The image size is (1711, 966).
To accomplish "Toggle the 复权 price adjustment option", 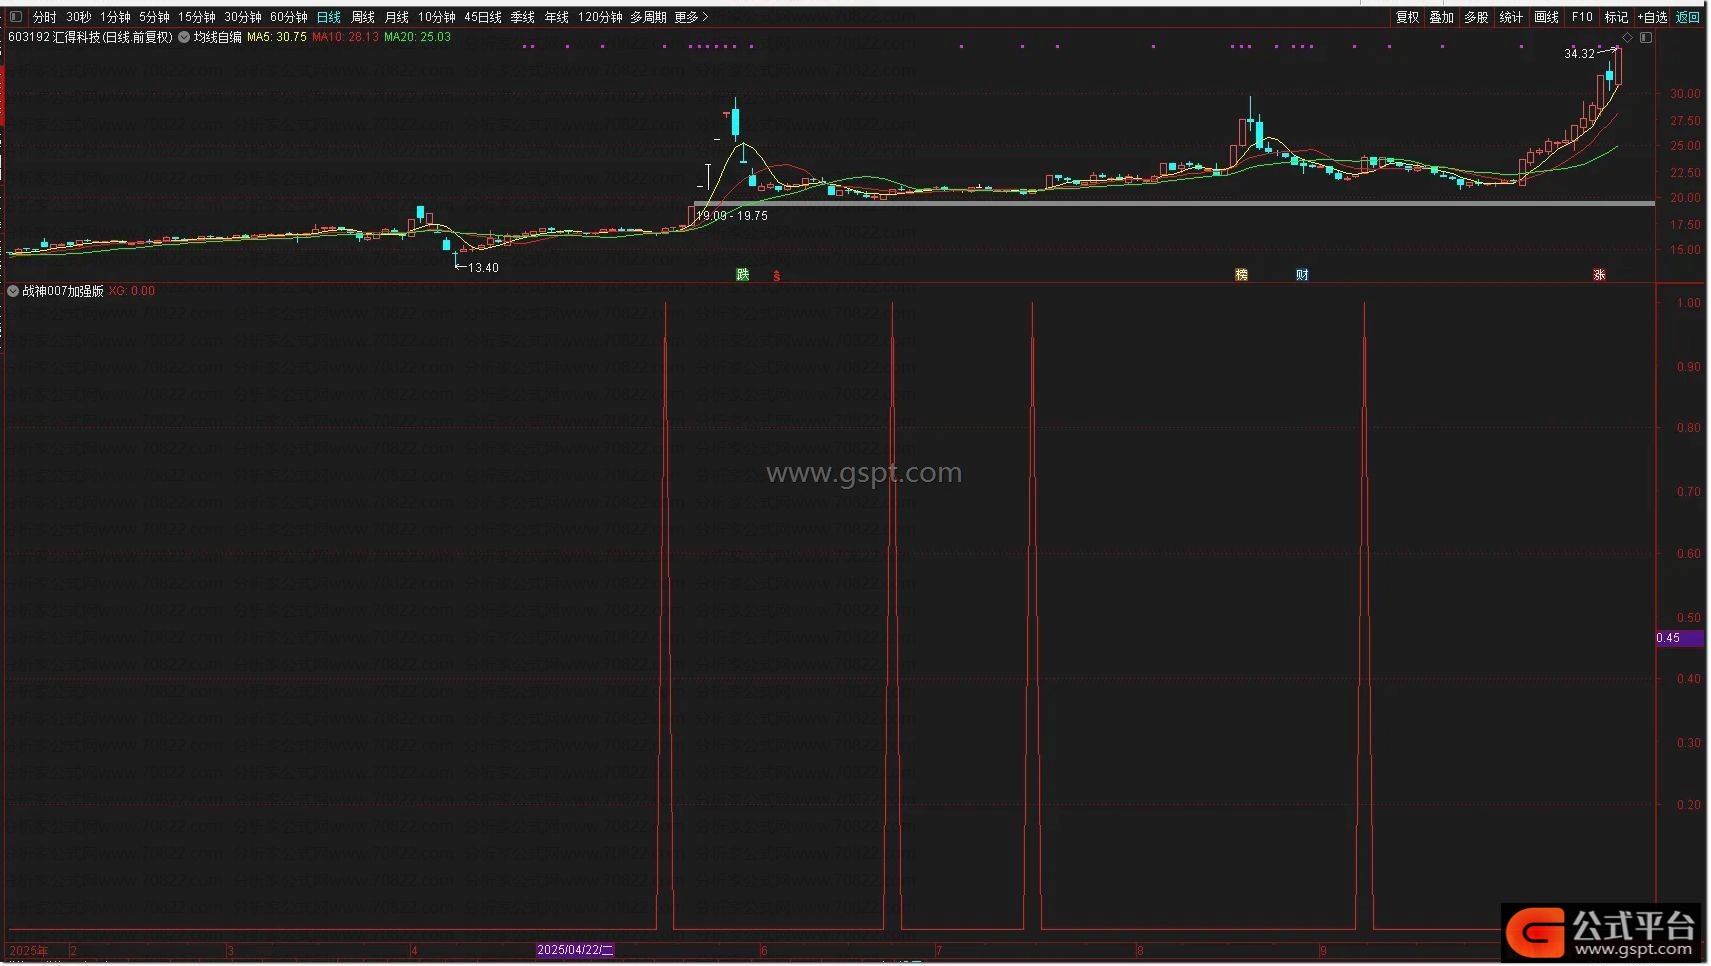I will 1407,17.
